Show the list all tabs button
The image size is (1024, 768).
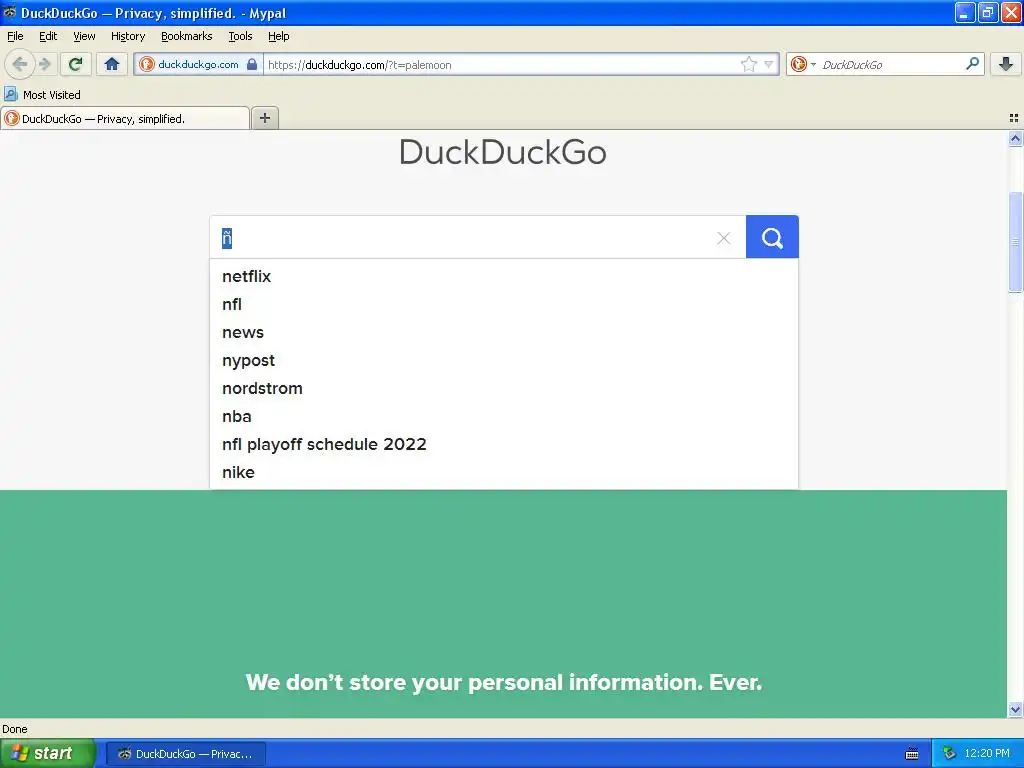point(1014,118)
